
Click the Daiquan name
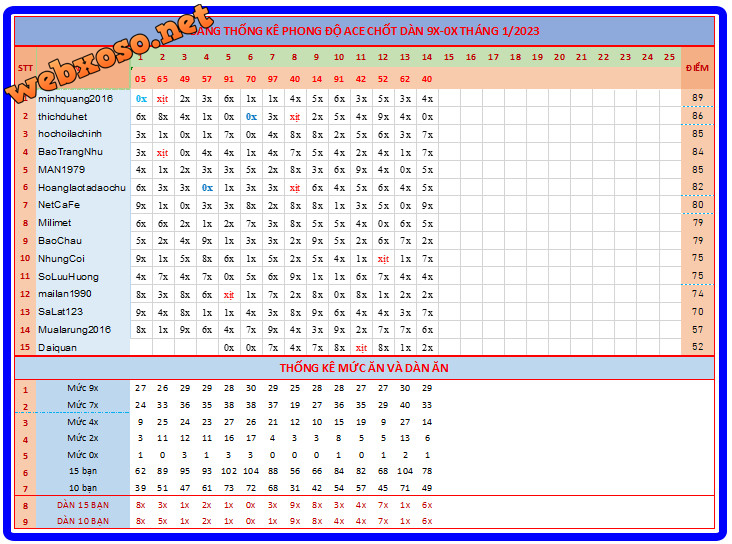(x=57, y=347)
